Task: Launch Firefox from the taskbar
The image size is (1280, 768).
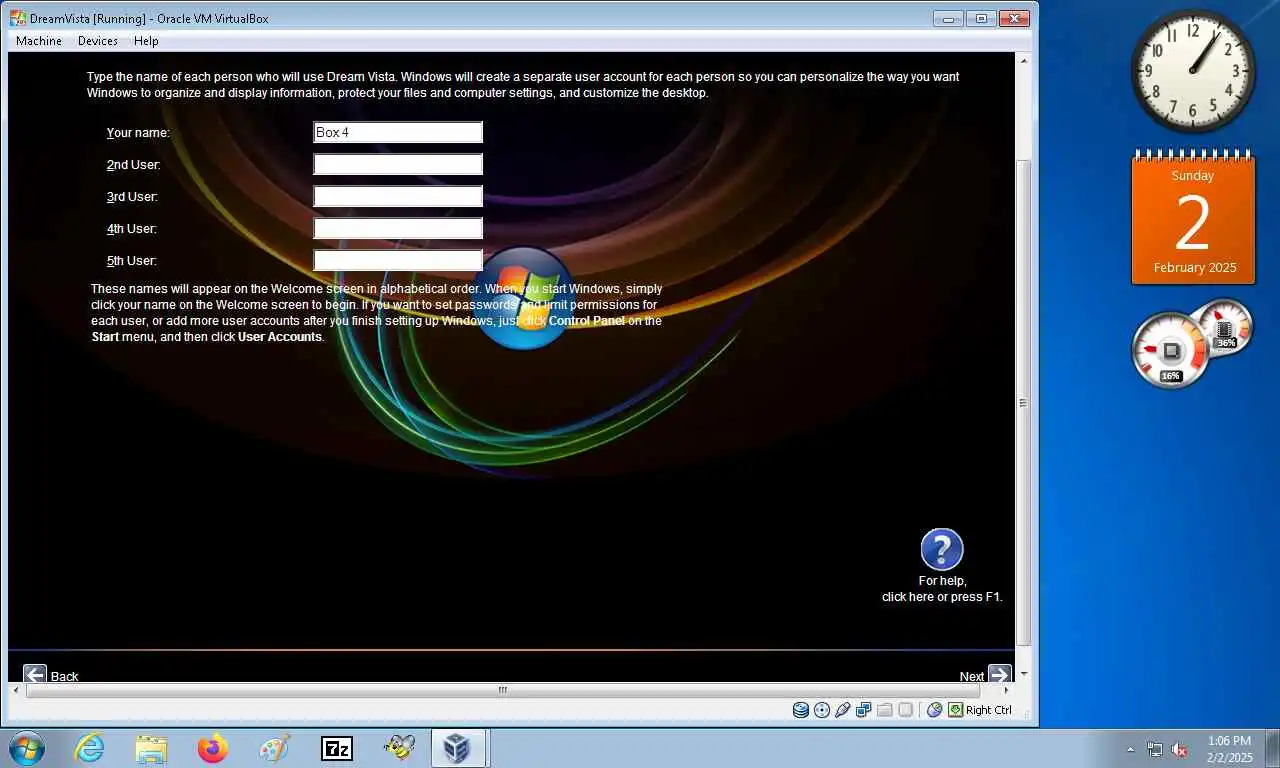Action: click(x=213, y=748)
